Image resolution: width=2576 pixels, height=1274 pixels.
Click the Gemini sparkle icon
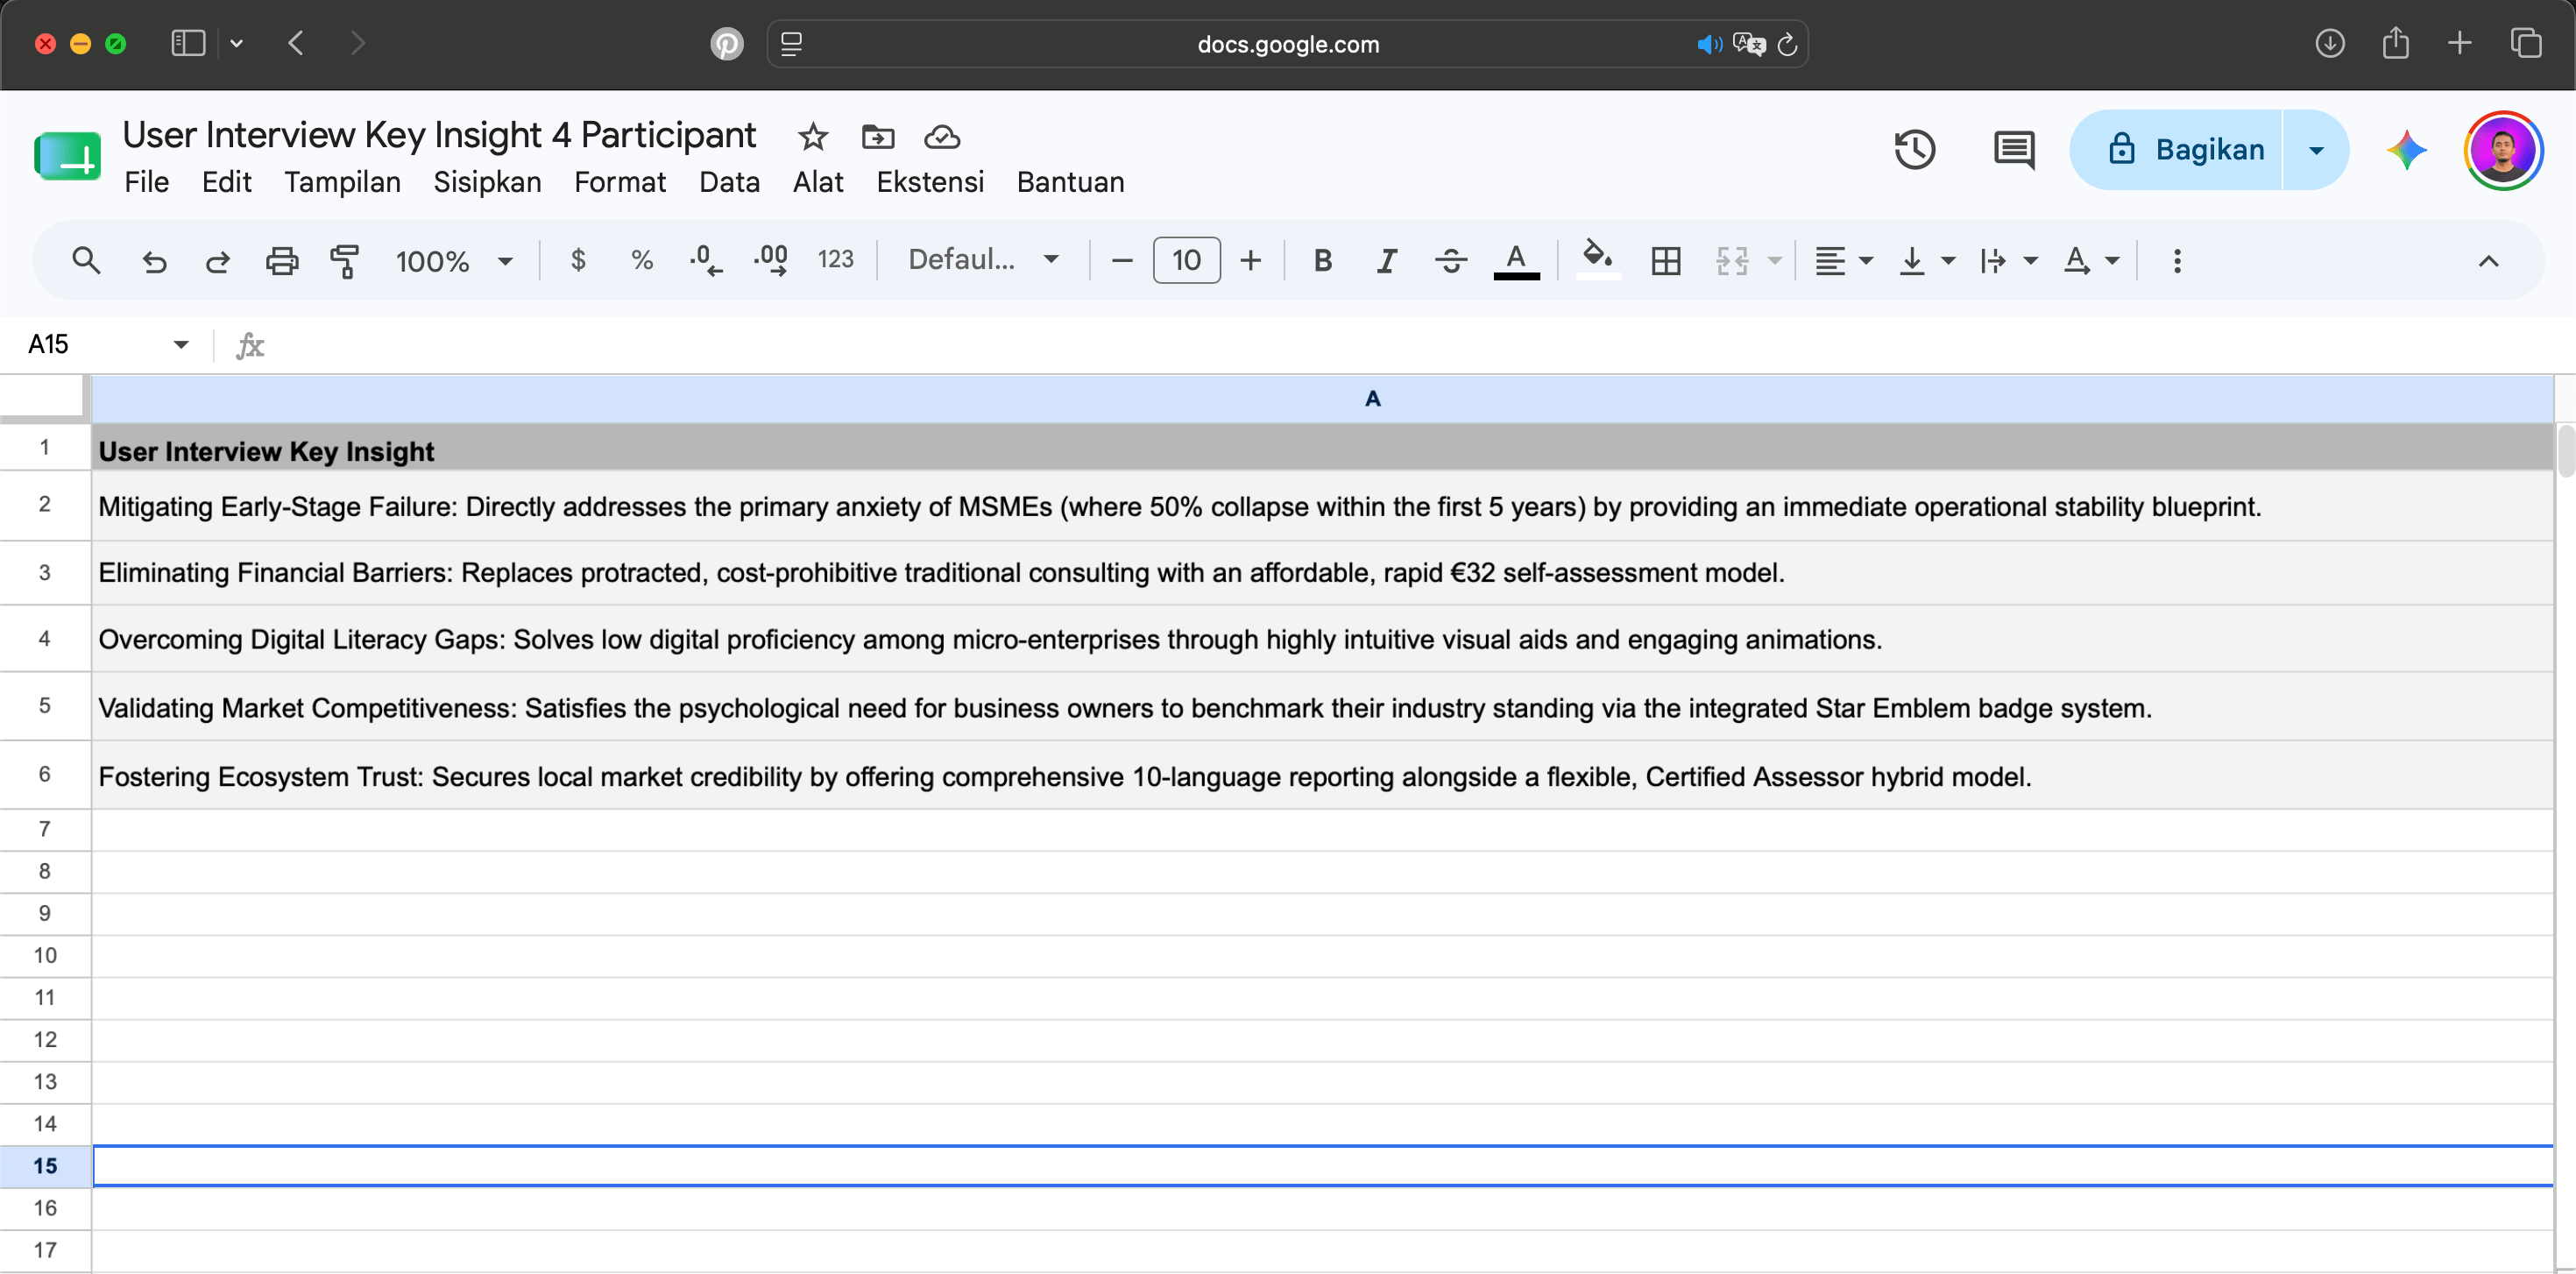pyautogui.click(x=2406, y=150)
